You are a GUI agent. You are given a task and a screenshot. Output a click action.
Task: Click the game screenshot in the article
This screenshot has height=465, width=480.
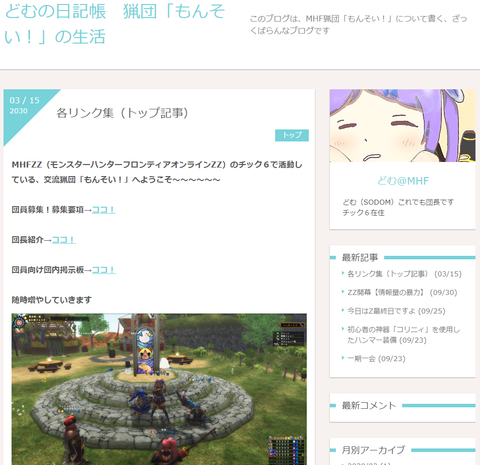coord(159,389)
